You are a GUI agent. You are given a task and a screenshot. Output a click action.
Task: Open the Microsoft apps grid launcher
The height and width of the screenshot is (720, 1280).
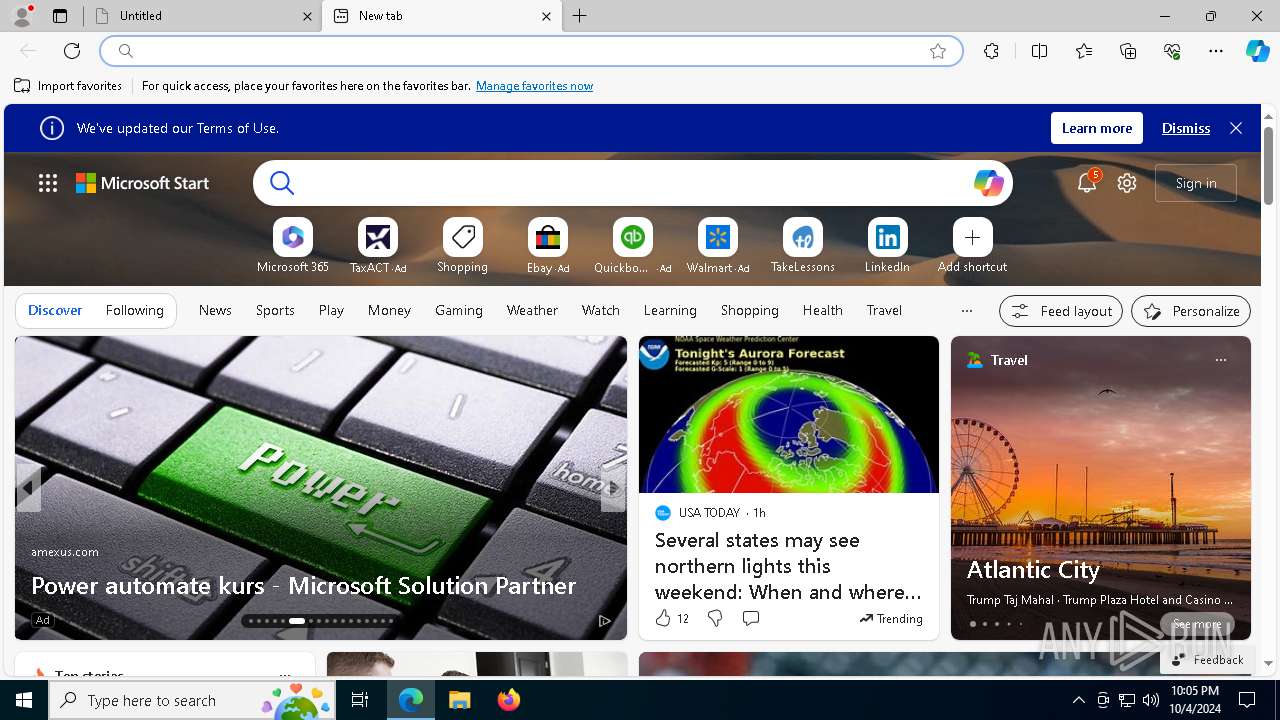click(x=48, y=183)
